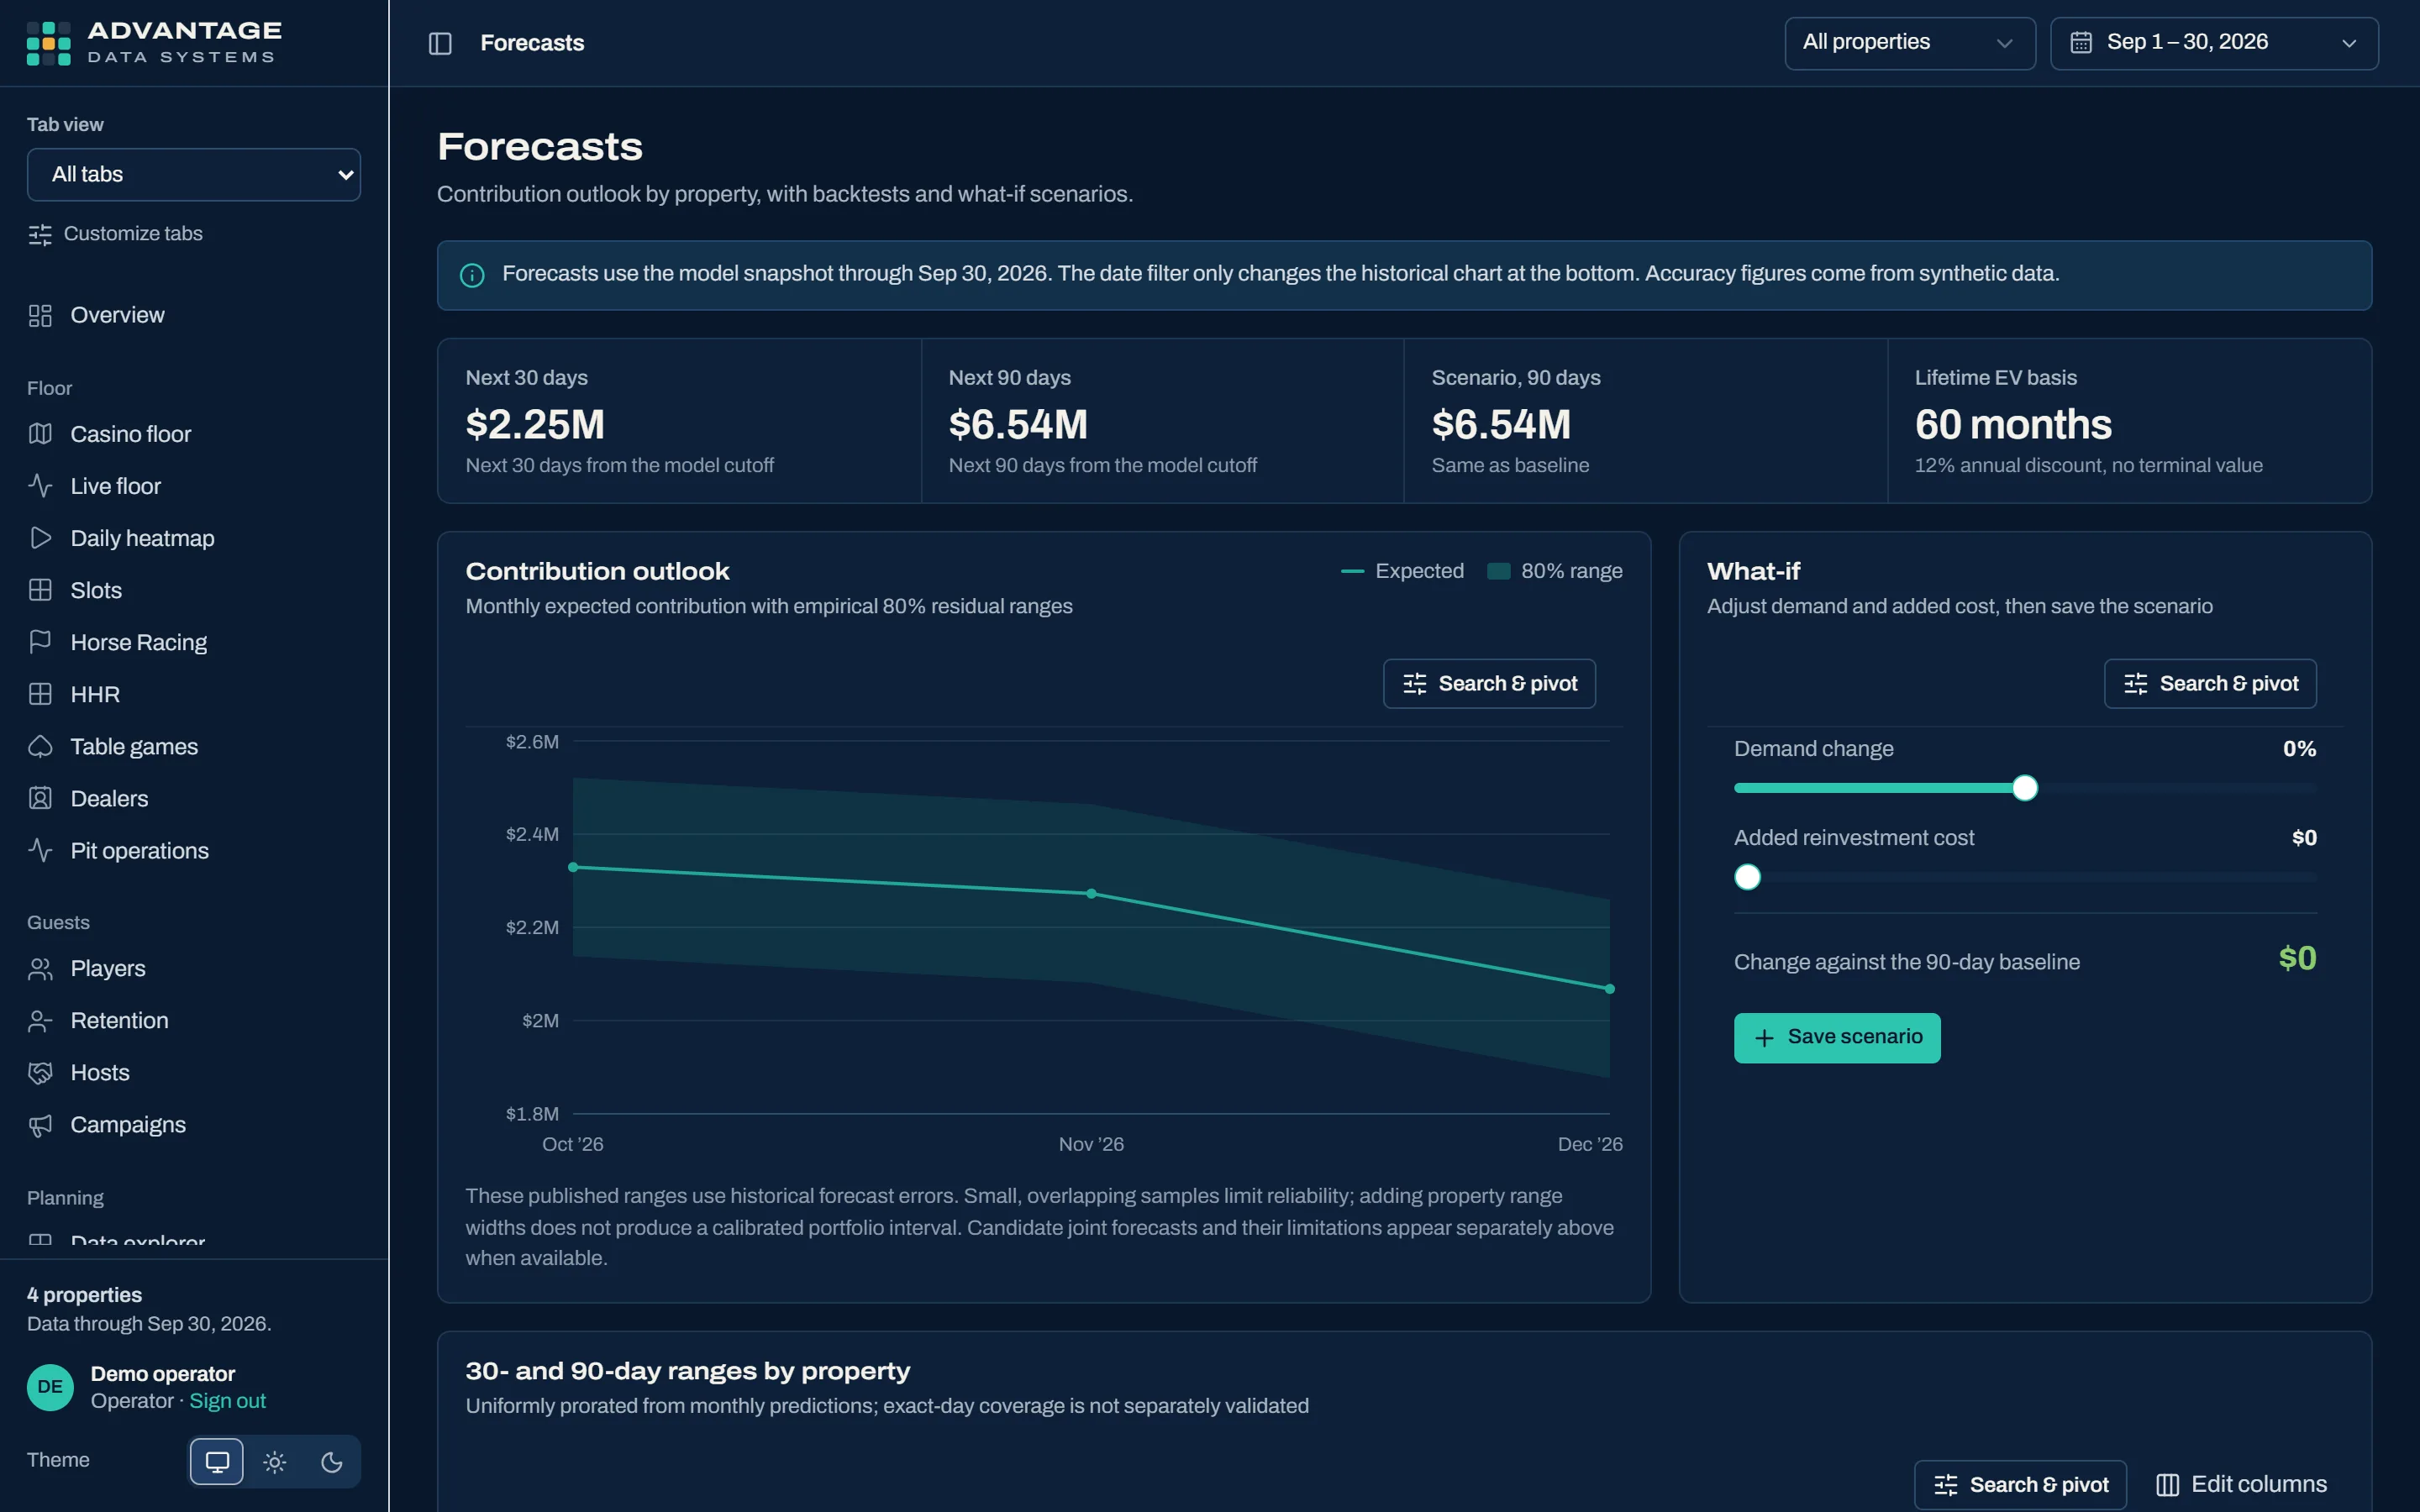
Task: Click the Added reinvestment cost slider handle
Action: click(1747, 877)
